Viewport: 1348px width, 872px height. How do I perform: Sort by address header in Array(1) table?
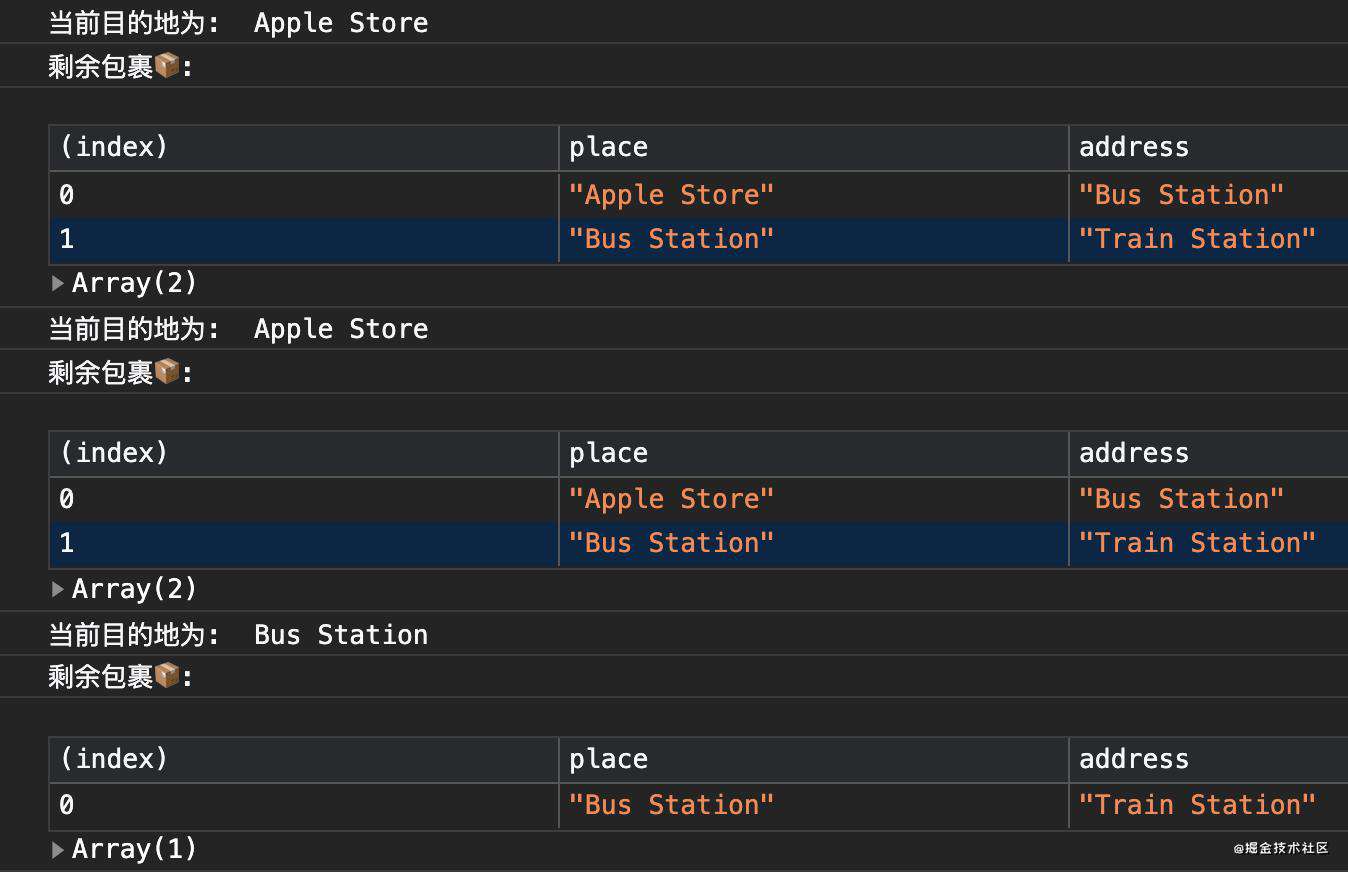click(x=1208, y=759)
